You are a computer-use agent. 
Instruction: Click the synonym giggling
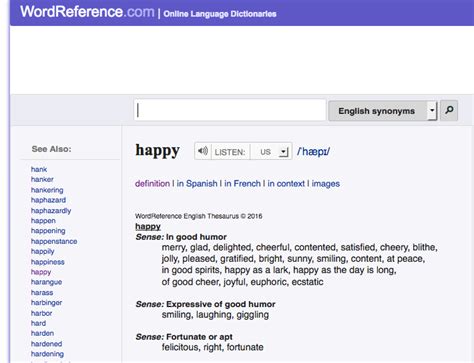(252, 315)
